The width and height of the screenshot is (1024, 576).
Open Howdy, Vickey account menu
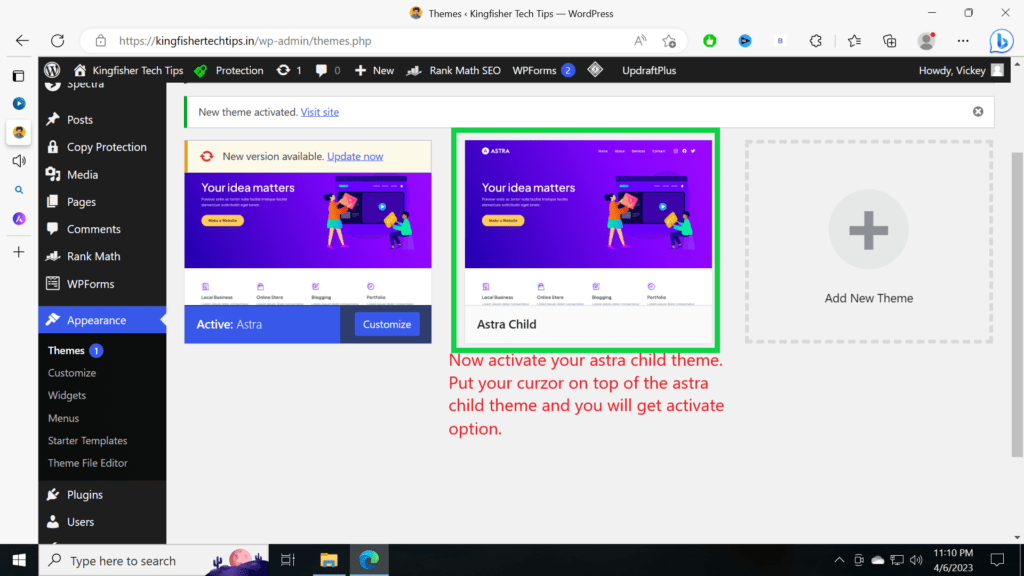tap(961, 70)
